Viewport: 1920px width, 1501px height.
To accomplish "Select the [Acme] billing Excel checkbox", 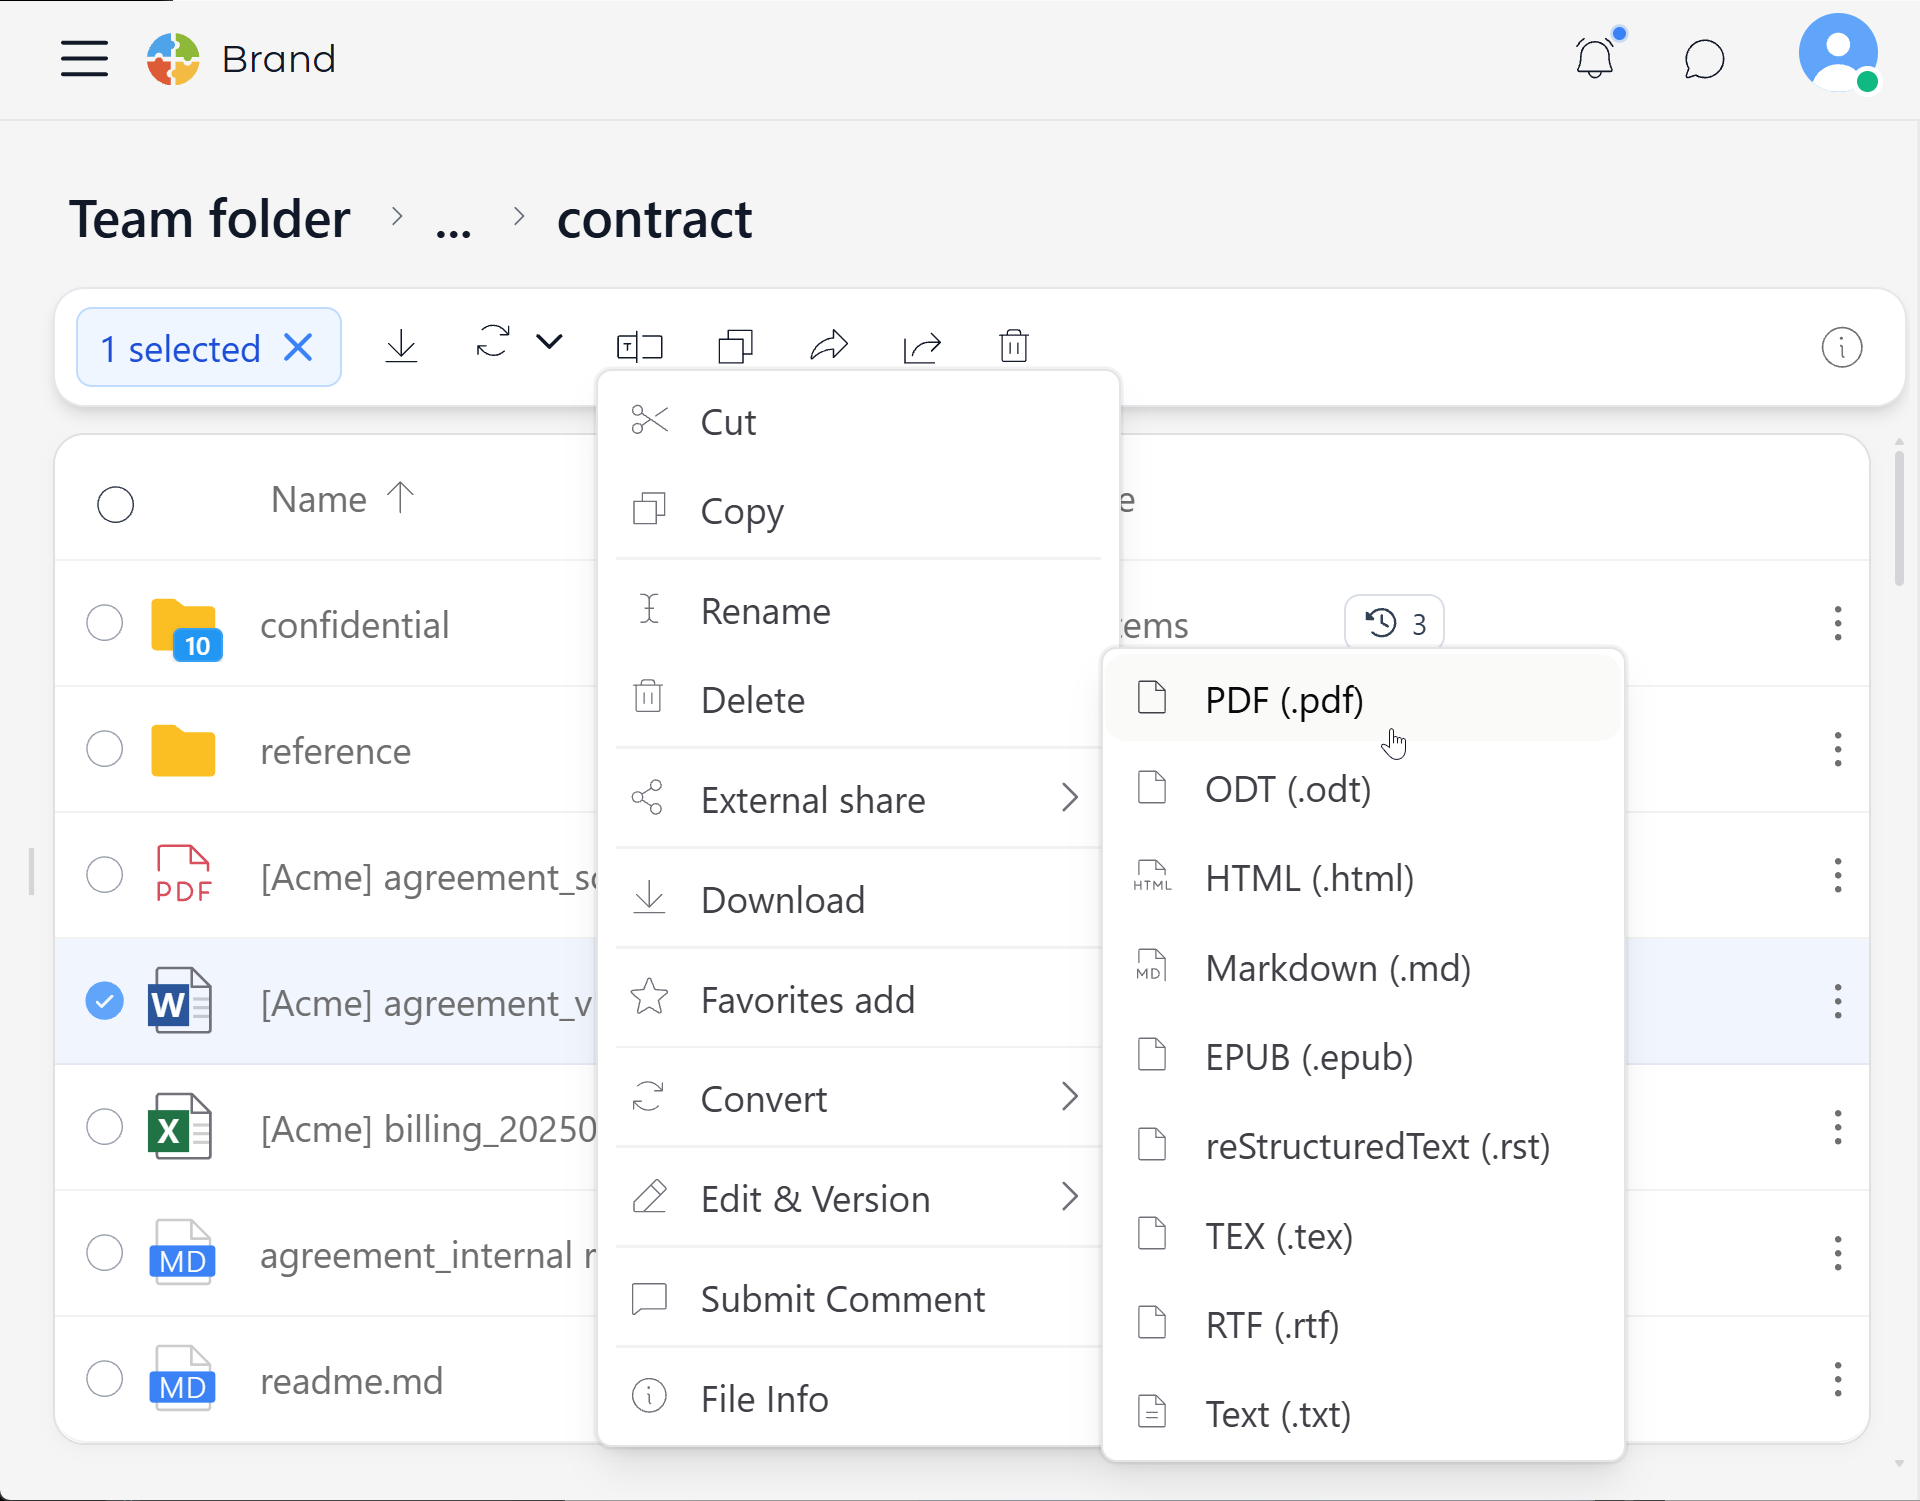I will point(104,1127).
